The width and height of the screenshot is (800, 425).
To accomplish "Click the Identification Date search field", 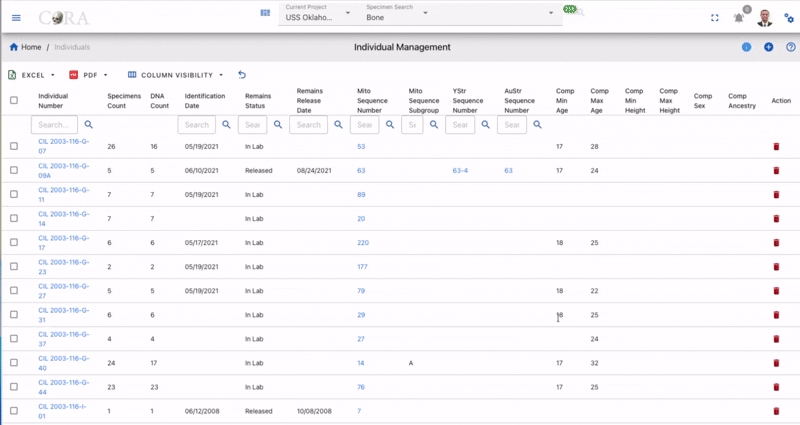I will [x=196, y=124].
